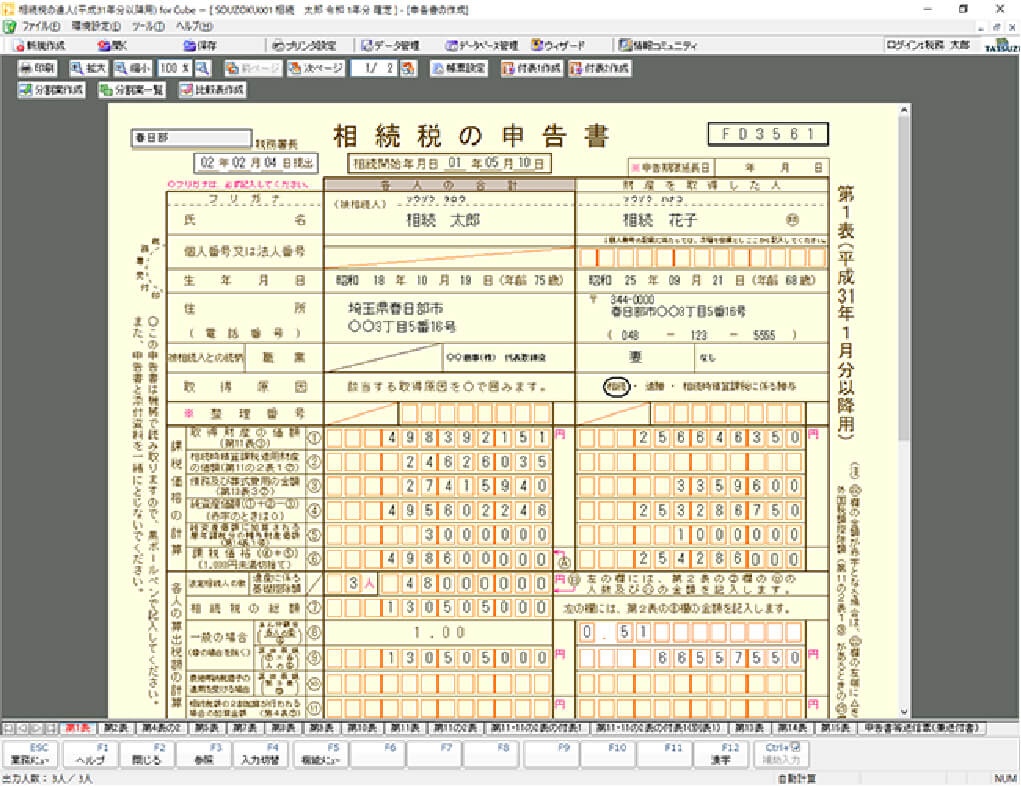The image size is (1021, 786).
Task: Click form code F D 3 5 6 1
Action: (768, 134)
